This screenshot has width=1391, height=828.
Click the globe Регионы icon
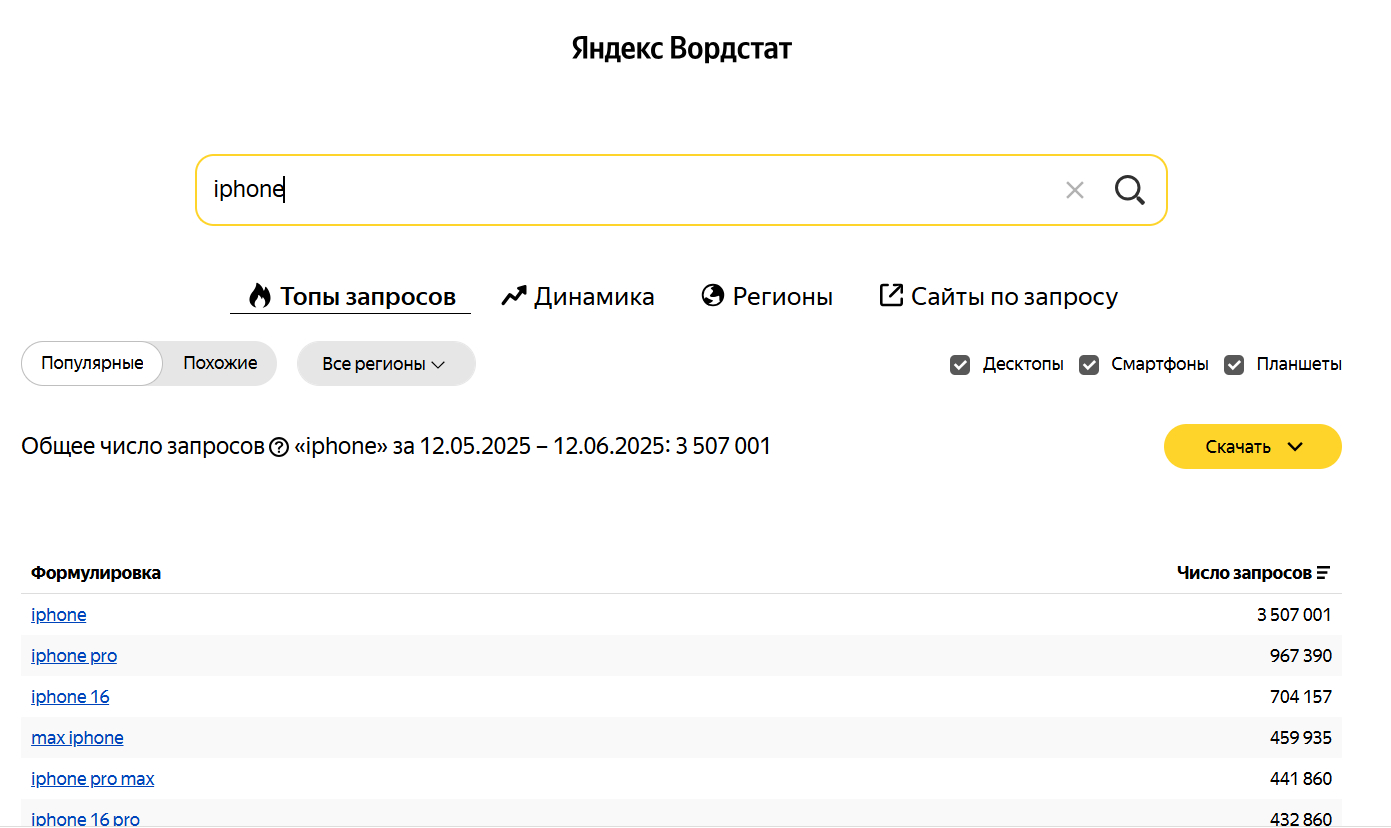click(713, 296)
